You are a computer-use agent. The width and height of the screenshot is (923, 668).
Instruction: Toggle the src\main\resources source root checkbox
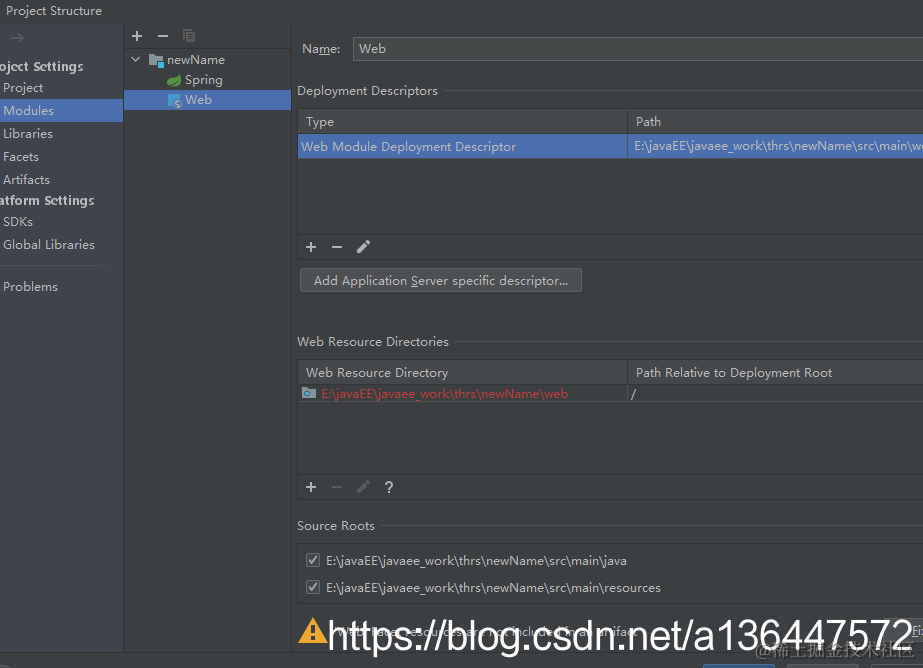313,587
